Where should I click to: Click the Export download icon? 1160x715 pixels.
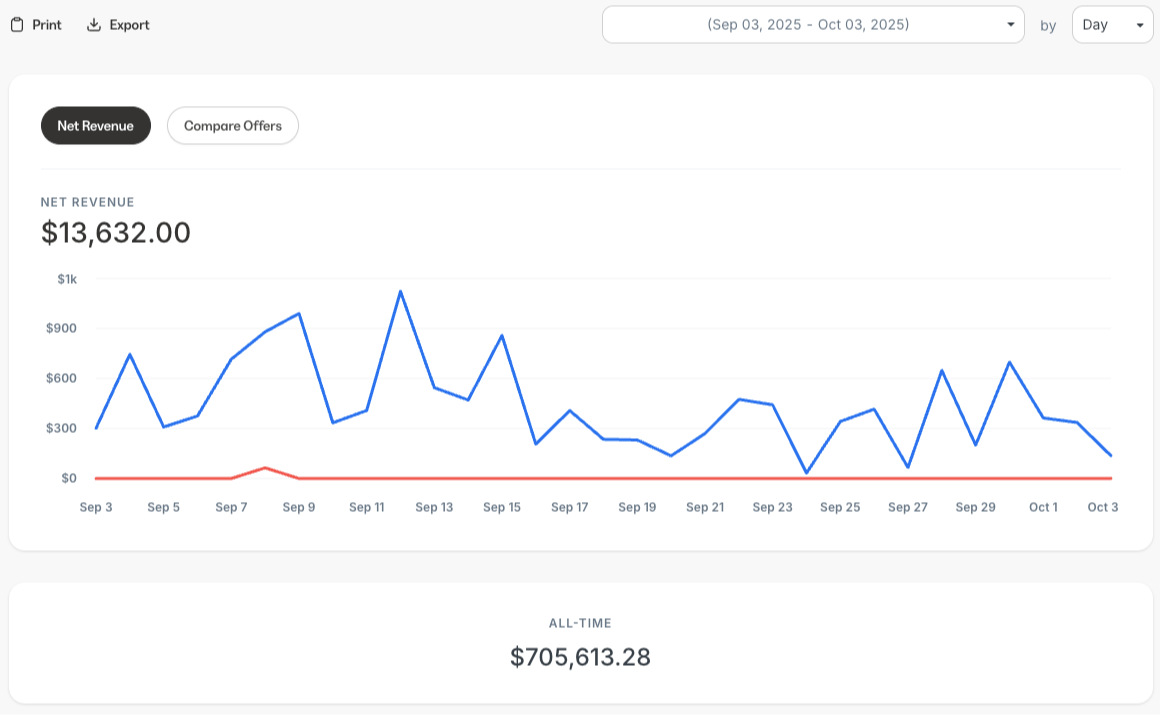tap(94, 25)
